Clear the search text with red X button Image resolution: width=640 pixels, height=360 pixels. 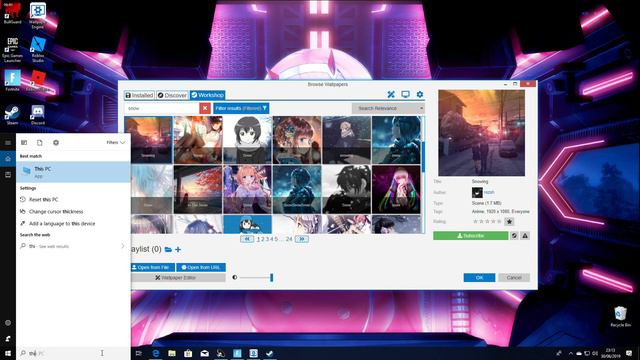click(205, 108)
